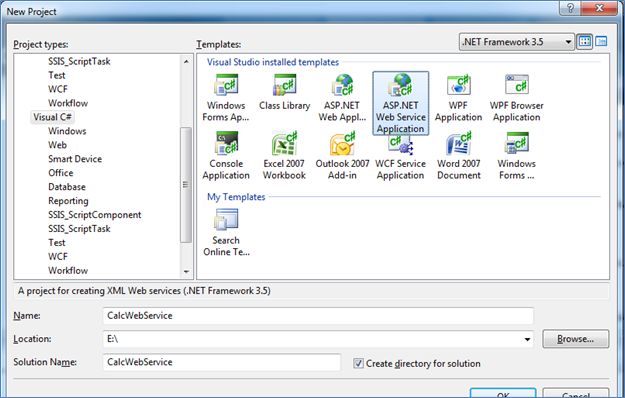The width and height of the screenshot is (625, 398).
Task: Select SSIS_ScriptTask below SSIS_ScriptComponent
Action: tap(79, 229)
